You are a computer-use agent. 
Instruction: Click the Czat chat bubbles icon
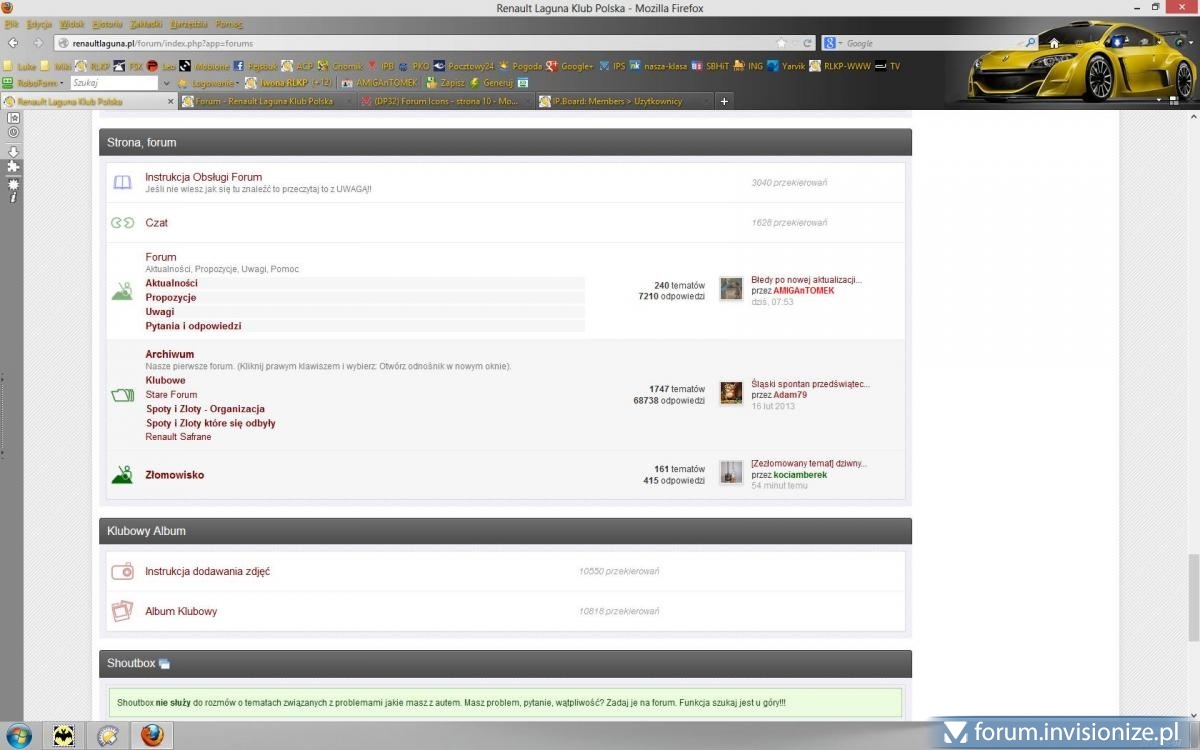122,223
